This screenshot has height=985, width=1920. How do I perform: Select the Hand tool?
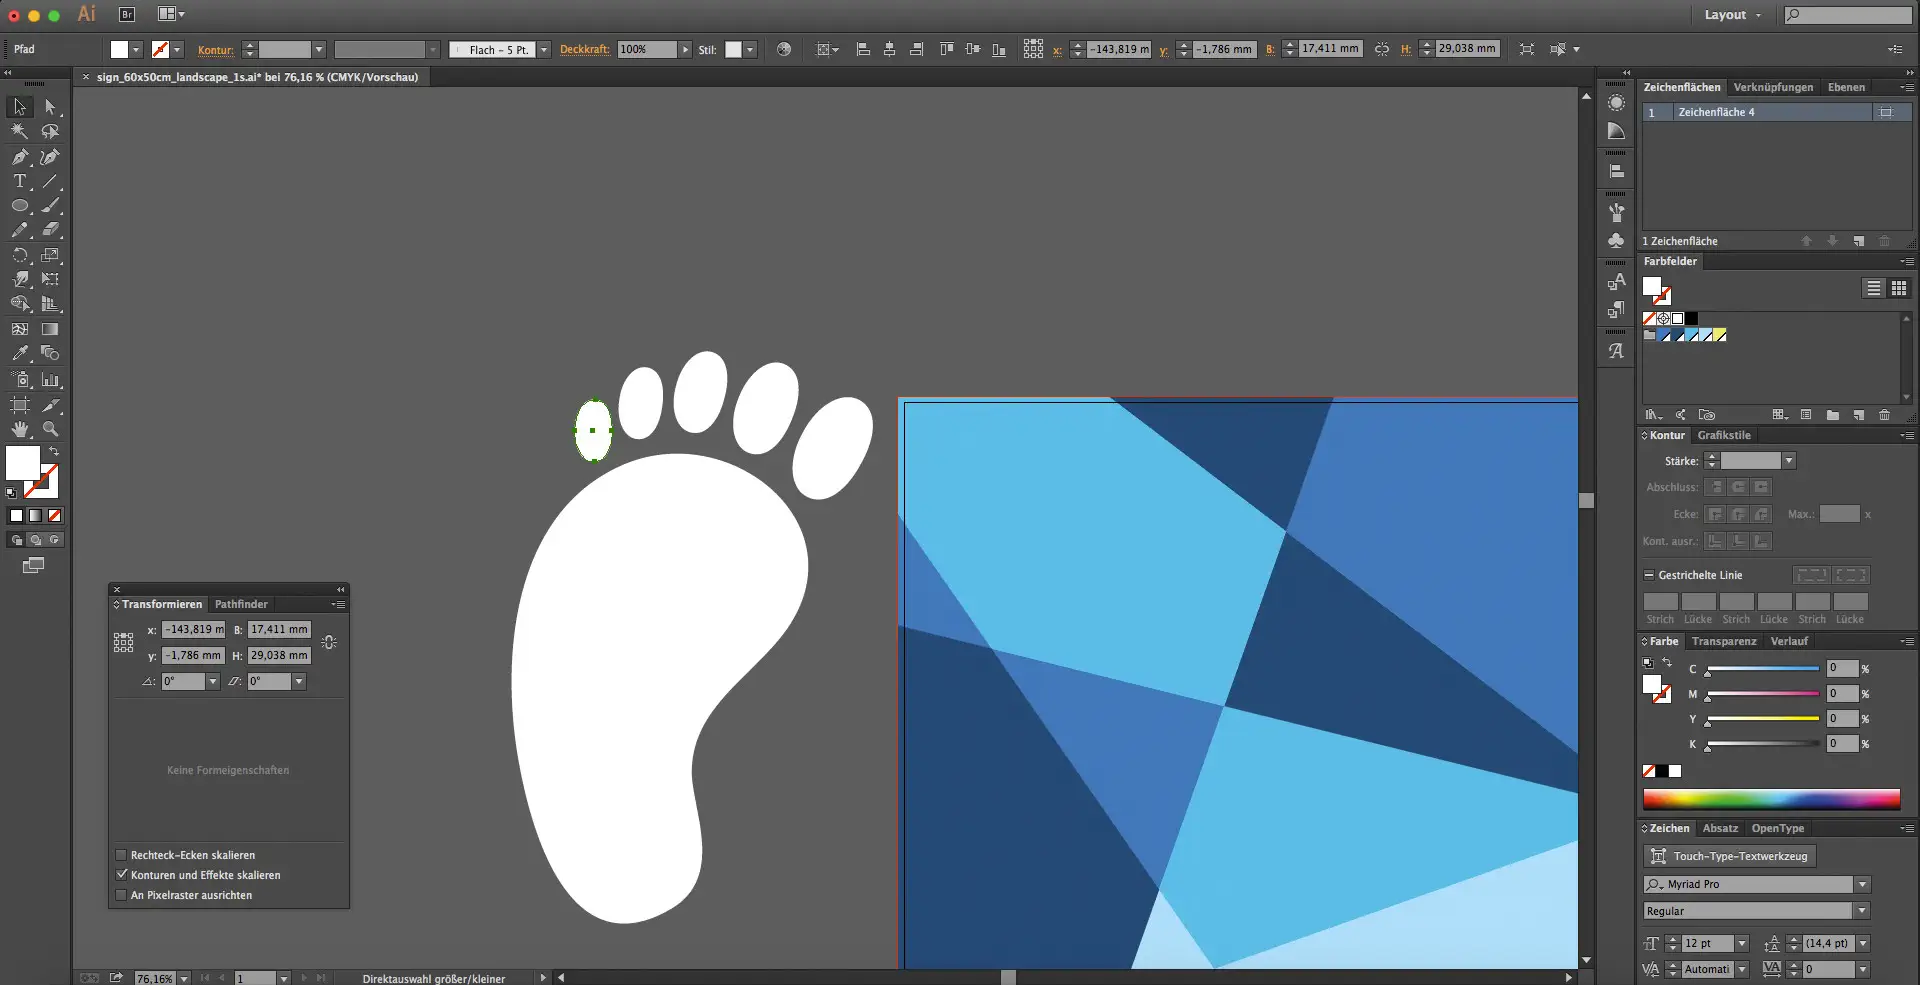pyautogui.click(x=20, y=429)
